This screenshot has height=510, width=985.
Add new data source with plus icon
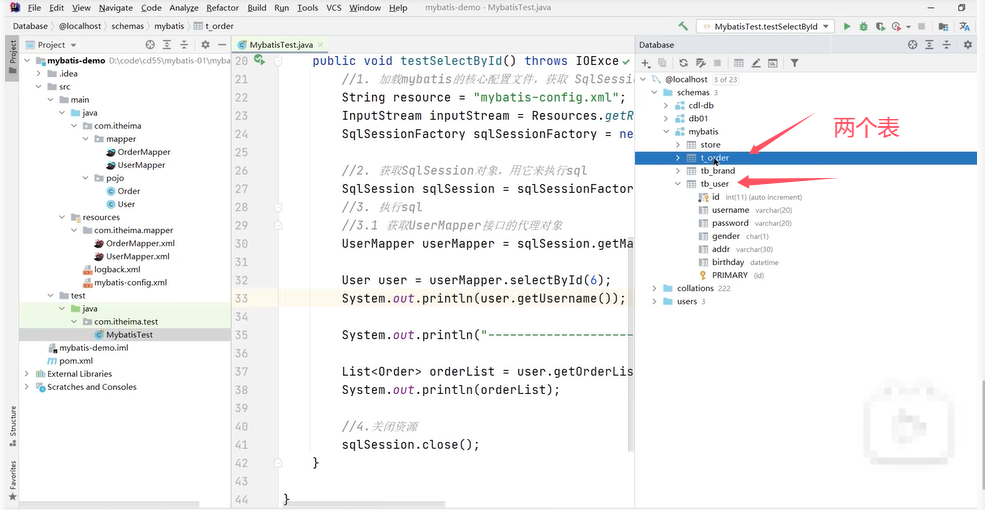click(x=645, y=63)
